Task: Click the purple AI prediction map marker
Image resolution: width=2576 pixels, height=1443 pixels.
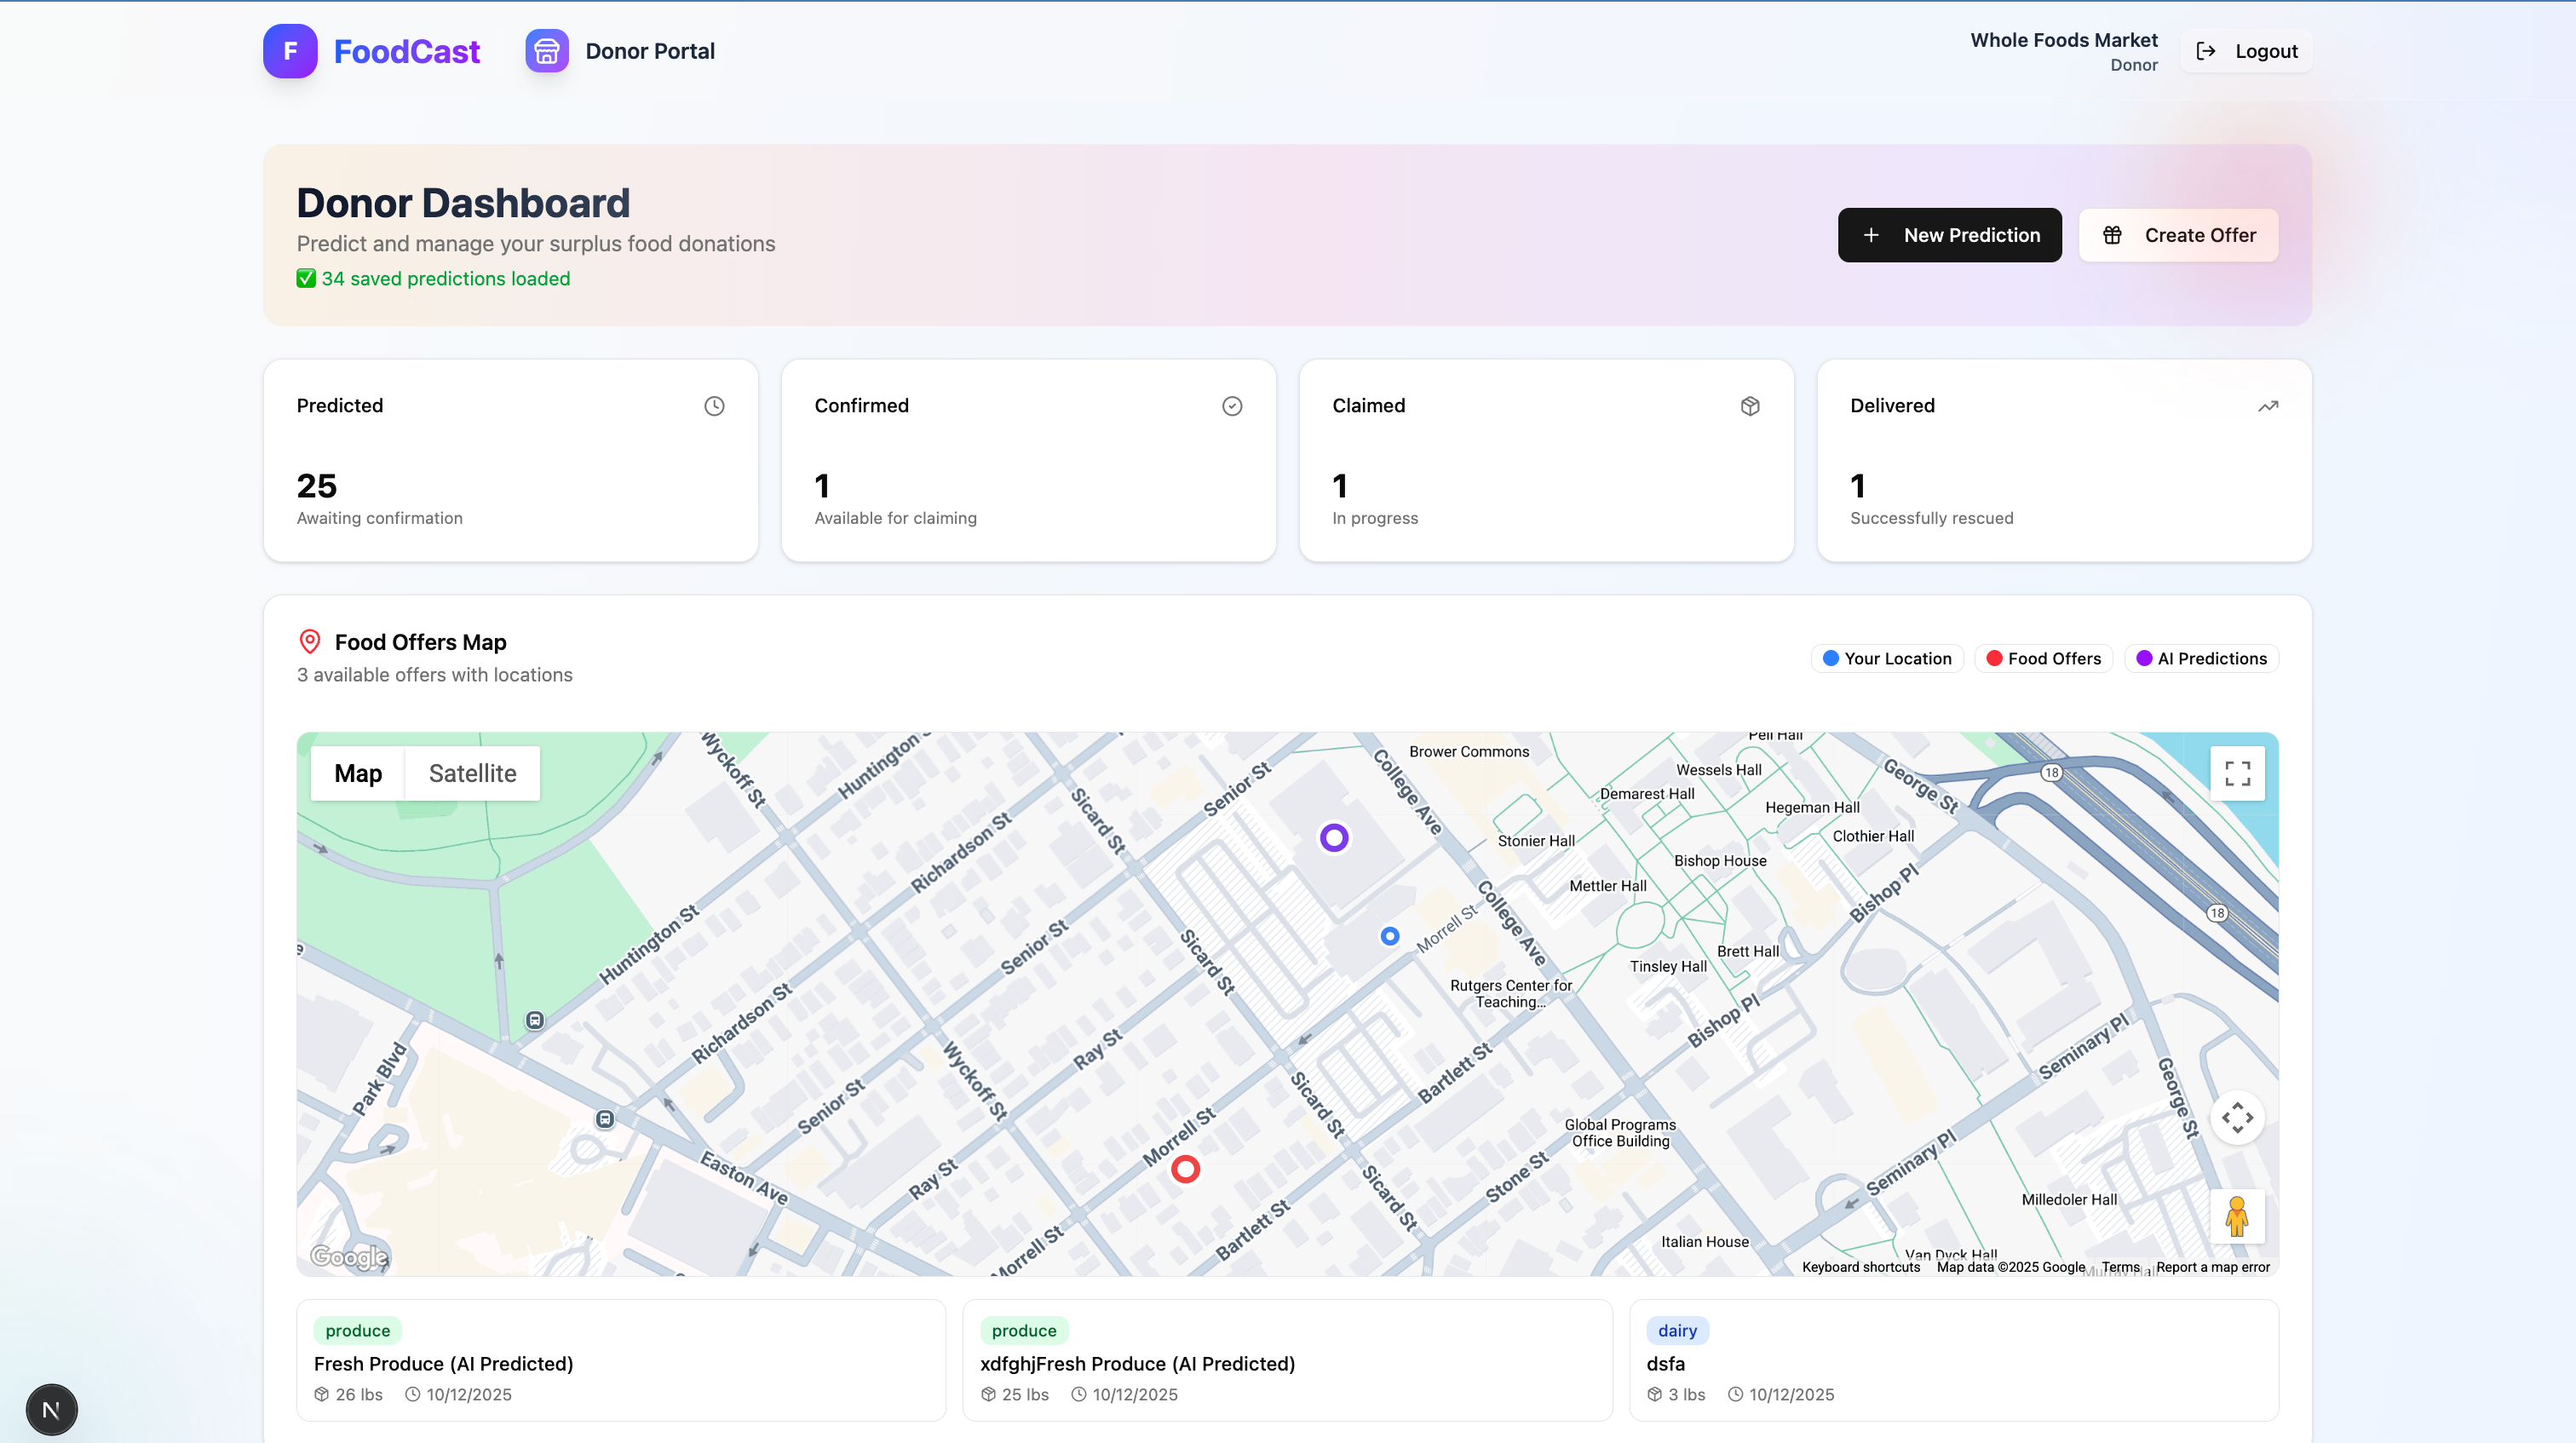Action: click(x=1334, y=837)
